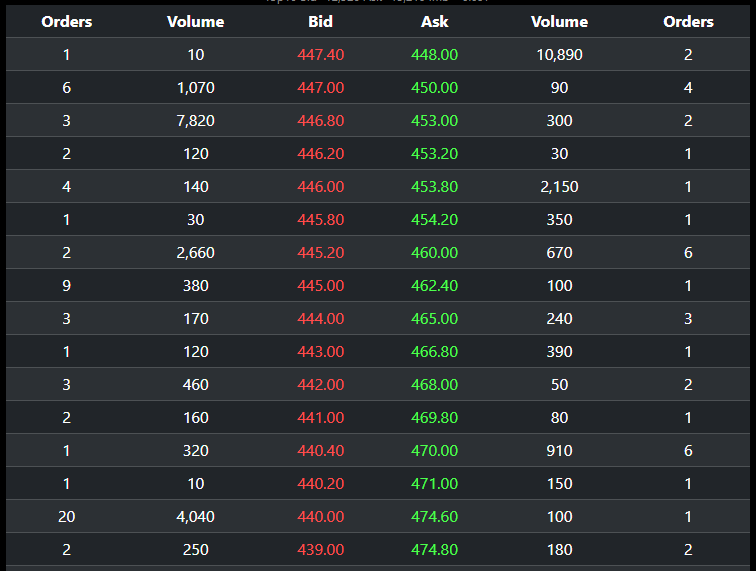The width and height of the screenshot is (756, 571).
Task: Select the 447.40 bid price
Action: tap(320, 54)
